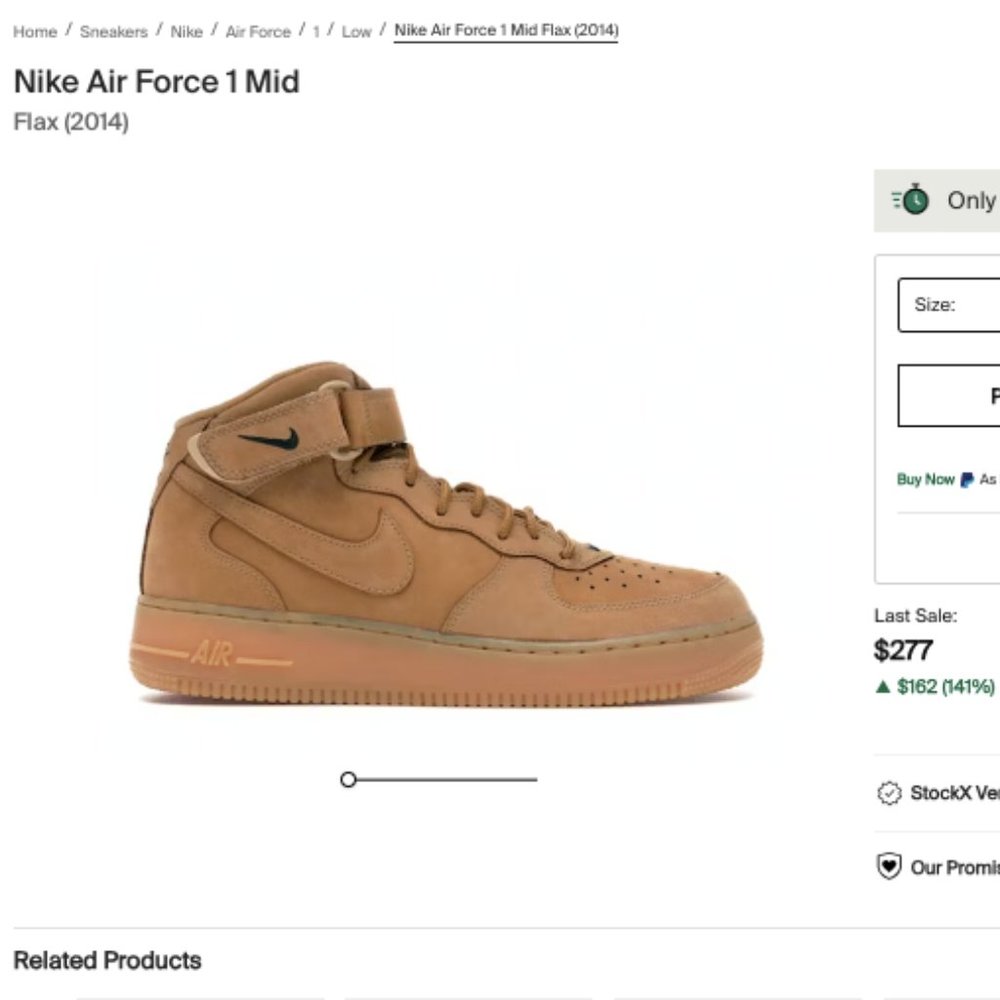Click the Our Promise shield icon
1000x1000 pixels.
888,866
